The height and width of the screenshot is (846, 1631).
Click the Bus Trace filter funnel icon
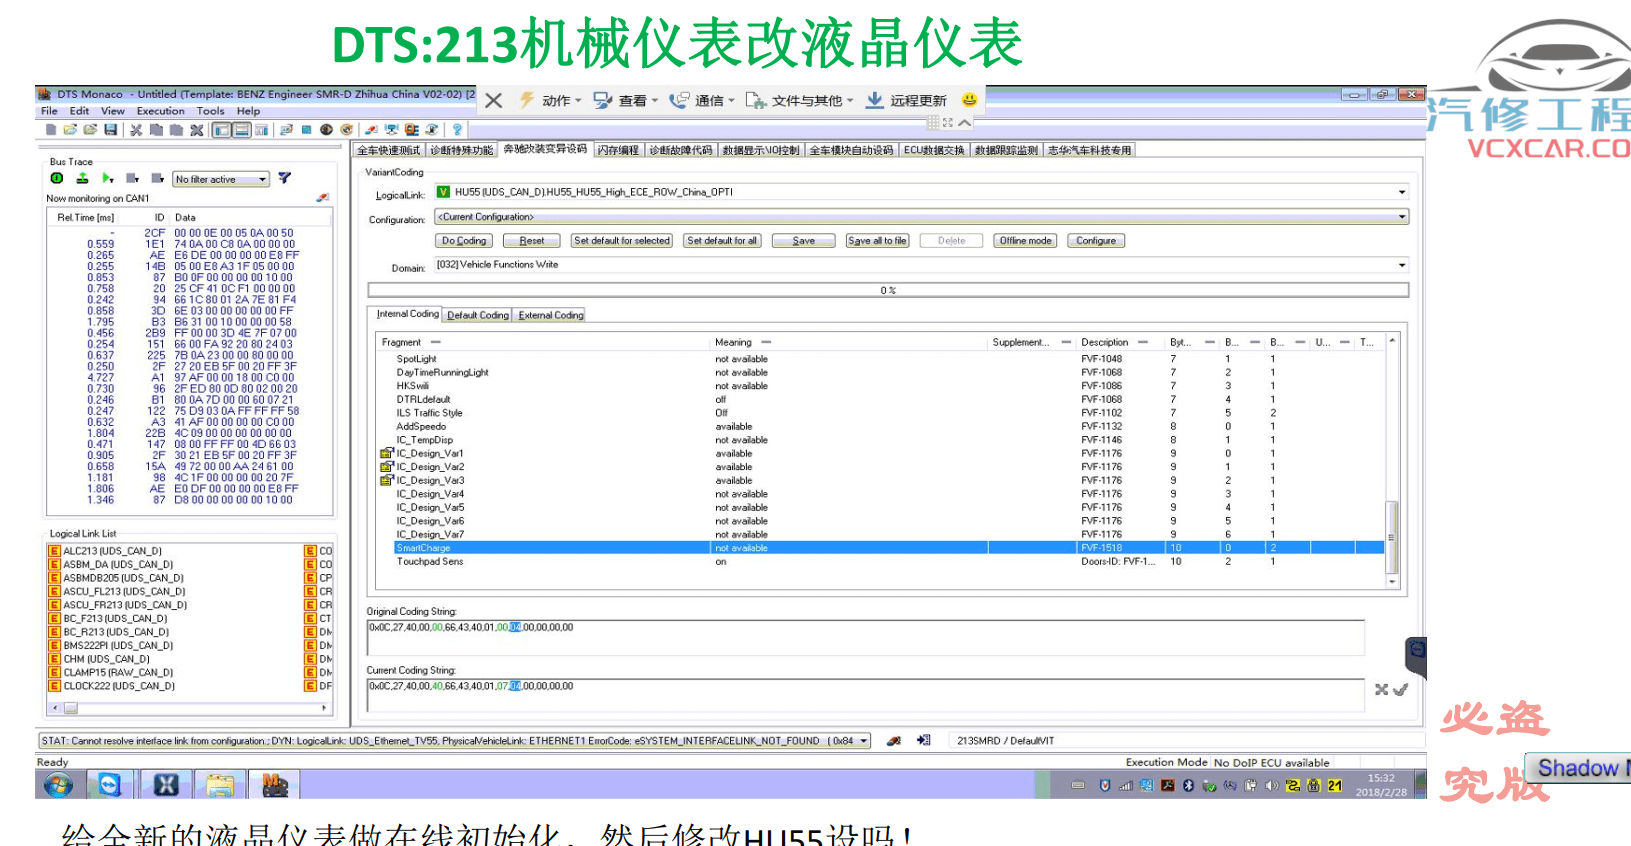pos(285,178)
